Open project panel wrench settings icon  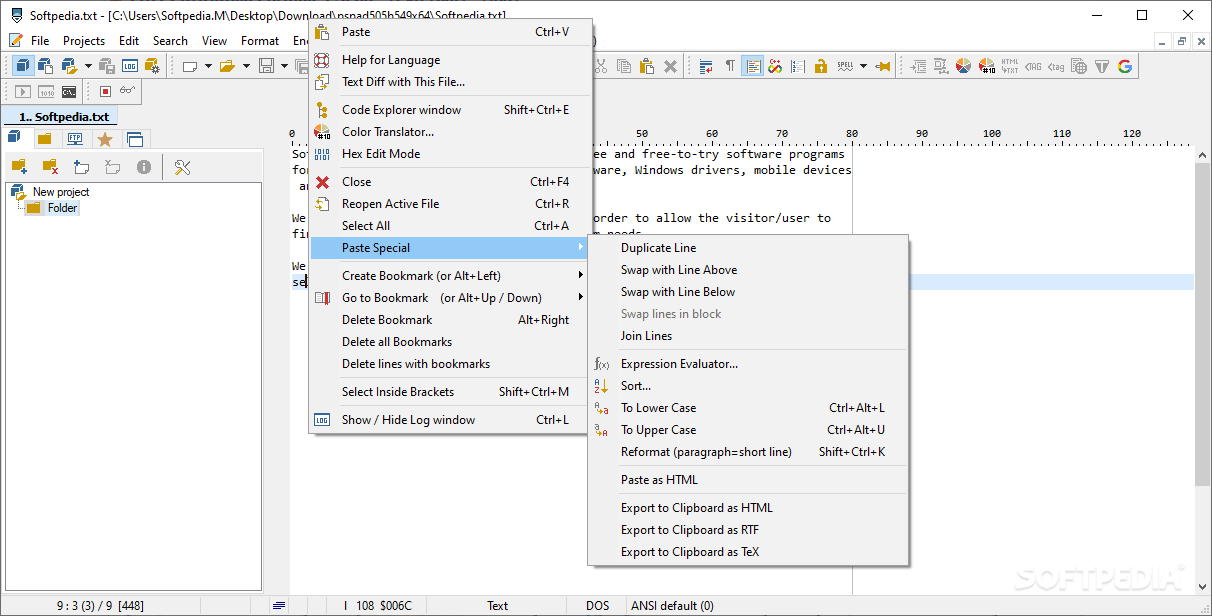tap(182, 167)
